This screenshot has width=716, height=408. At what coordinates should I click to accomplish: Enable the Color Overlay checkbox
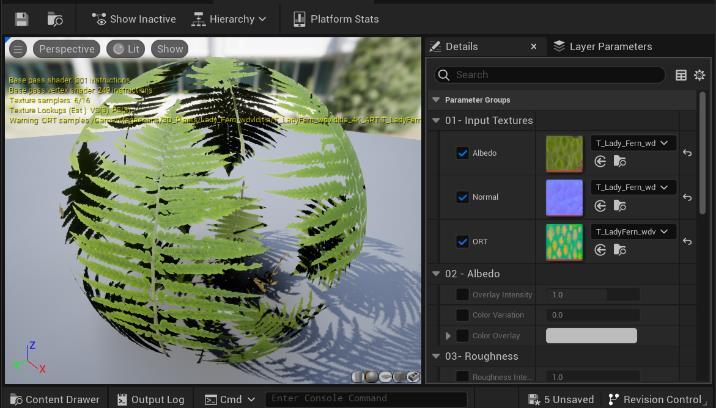pos(463,336)
